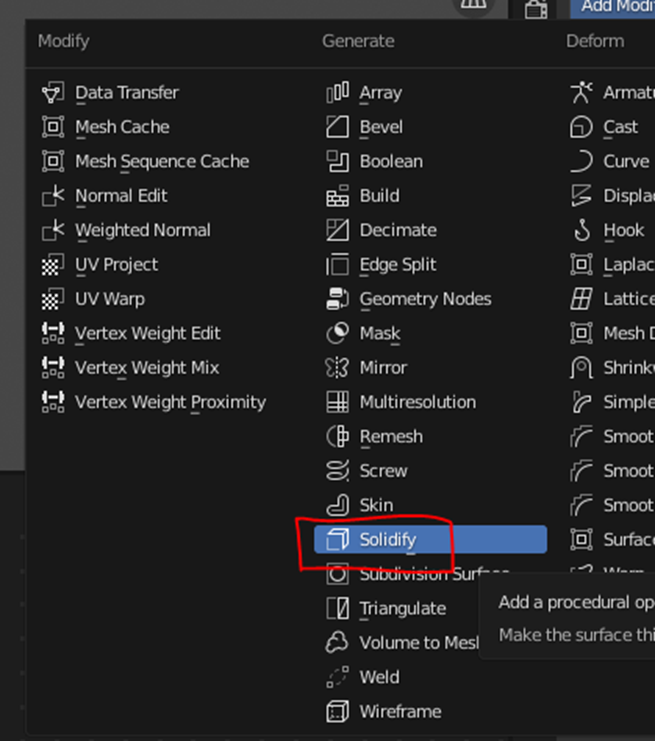
Task: Open the Add Modifier dropdown
Action: pos(612,8)
